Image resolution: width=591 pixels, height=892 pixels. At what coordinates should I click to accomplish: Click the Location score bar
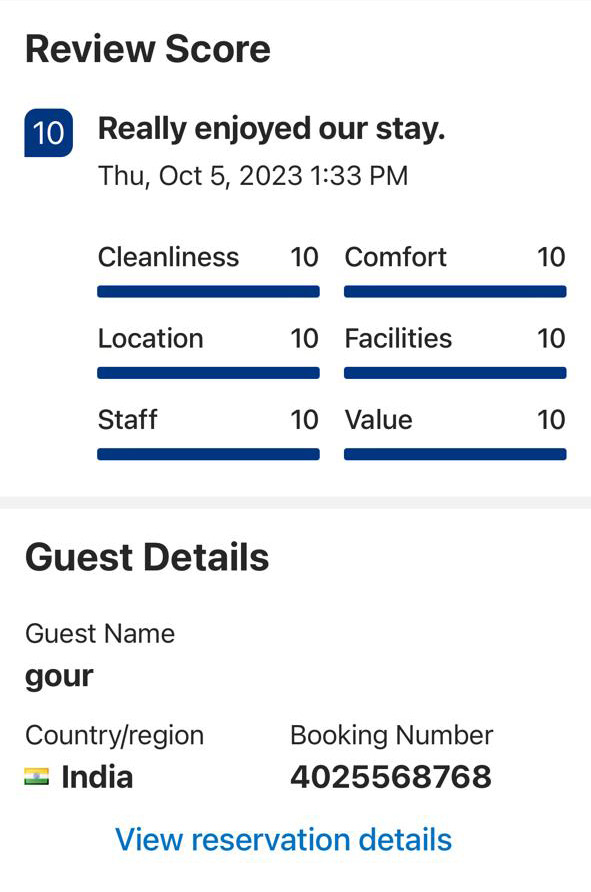(208, 373)
